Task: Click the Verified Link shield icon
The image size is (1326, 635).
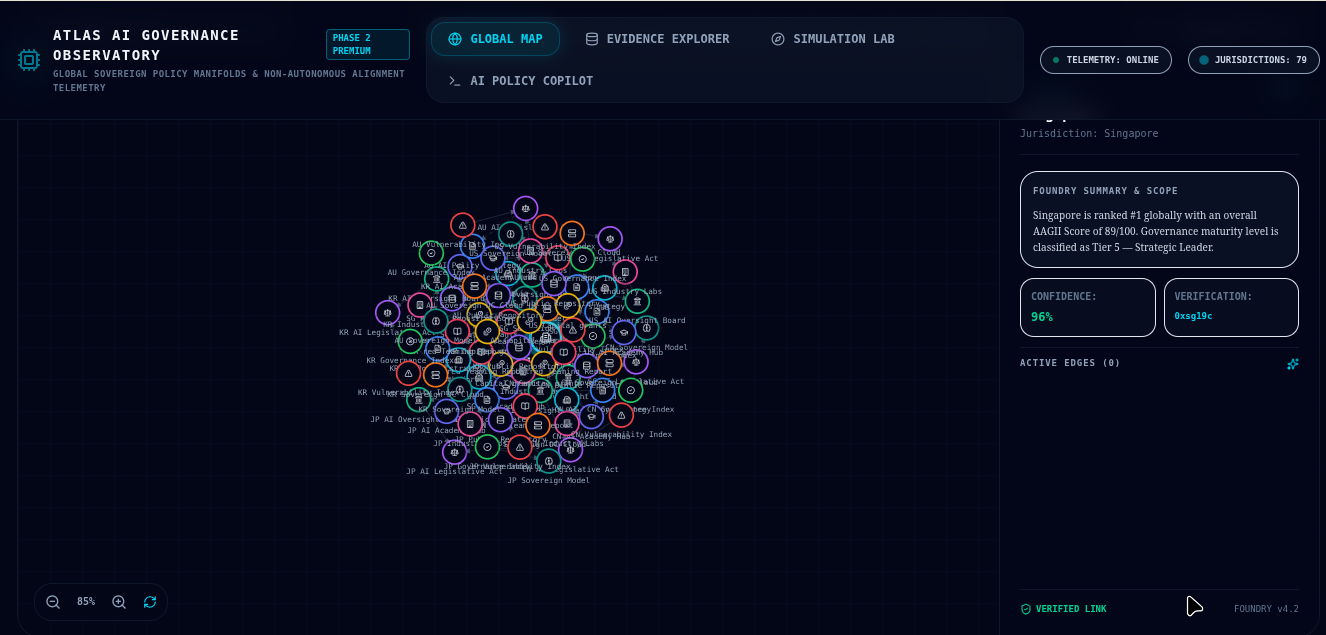Action: pyautogui.click(x=1025, y=609)
